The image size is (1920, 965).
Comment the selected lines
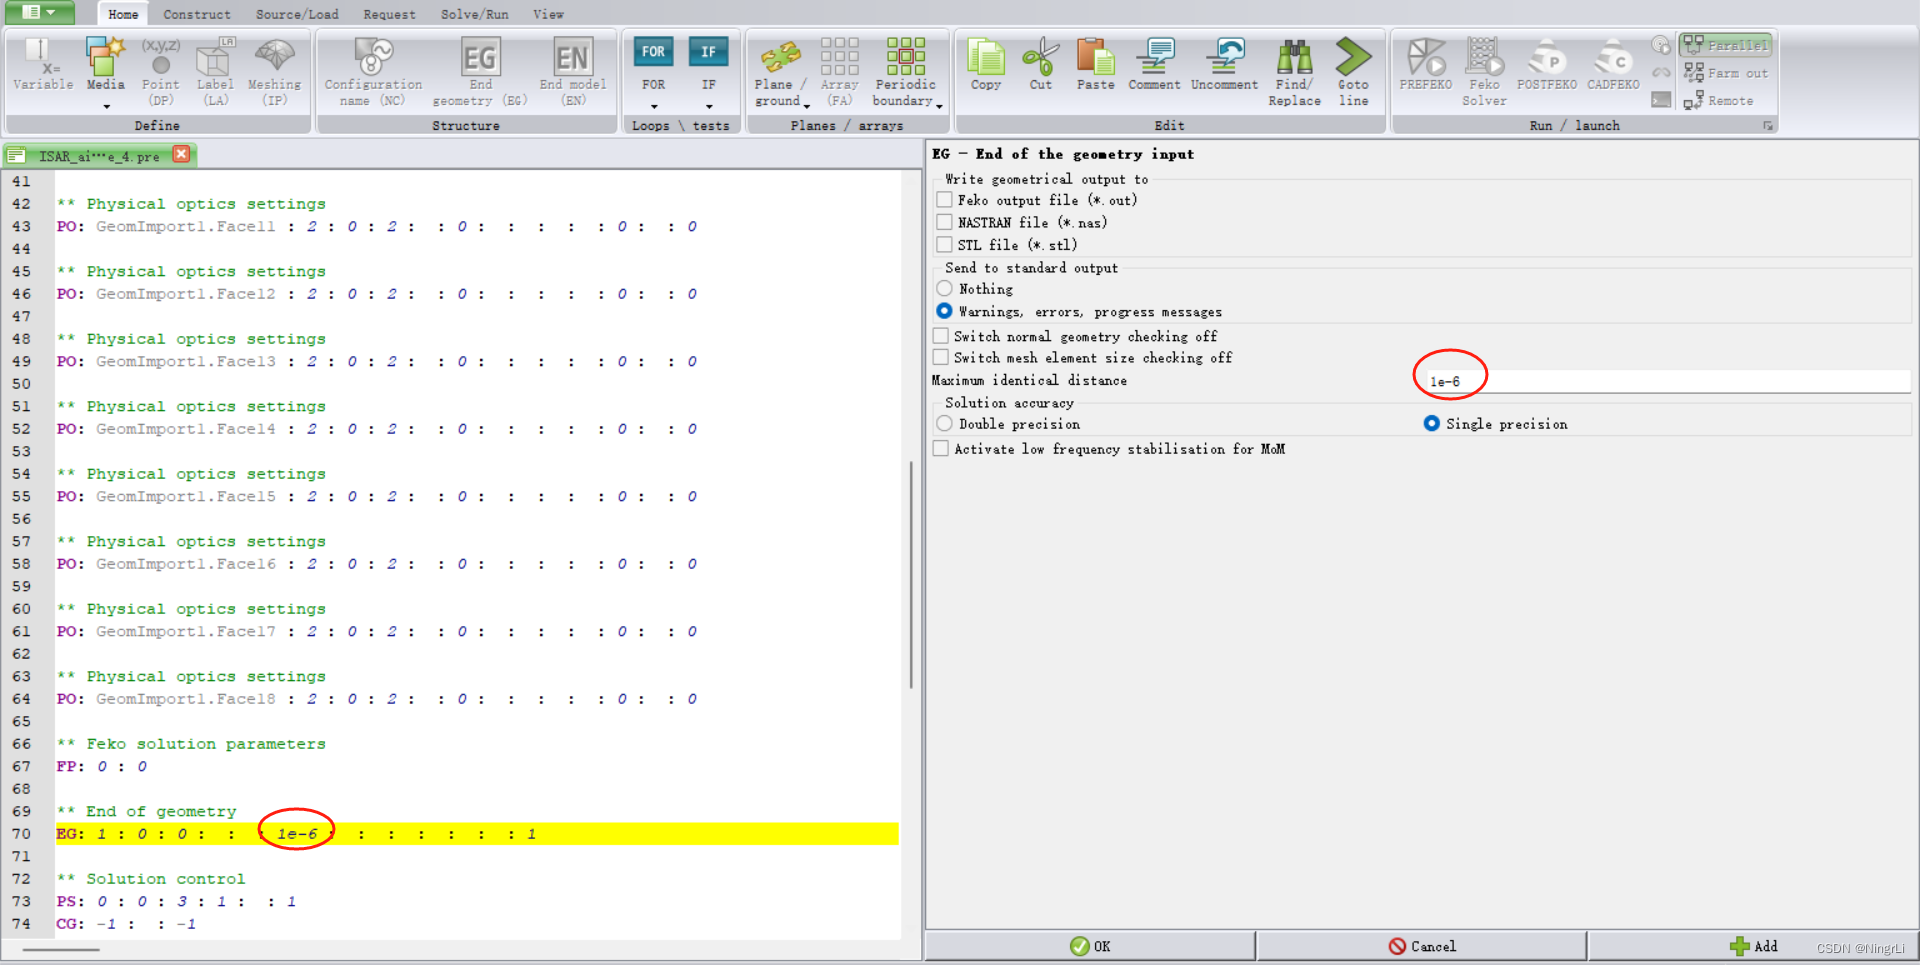tap(1154, 65)
